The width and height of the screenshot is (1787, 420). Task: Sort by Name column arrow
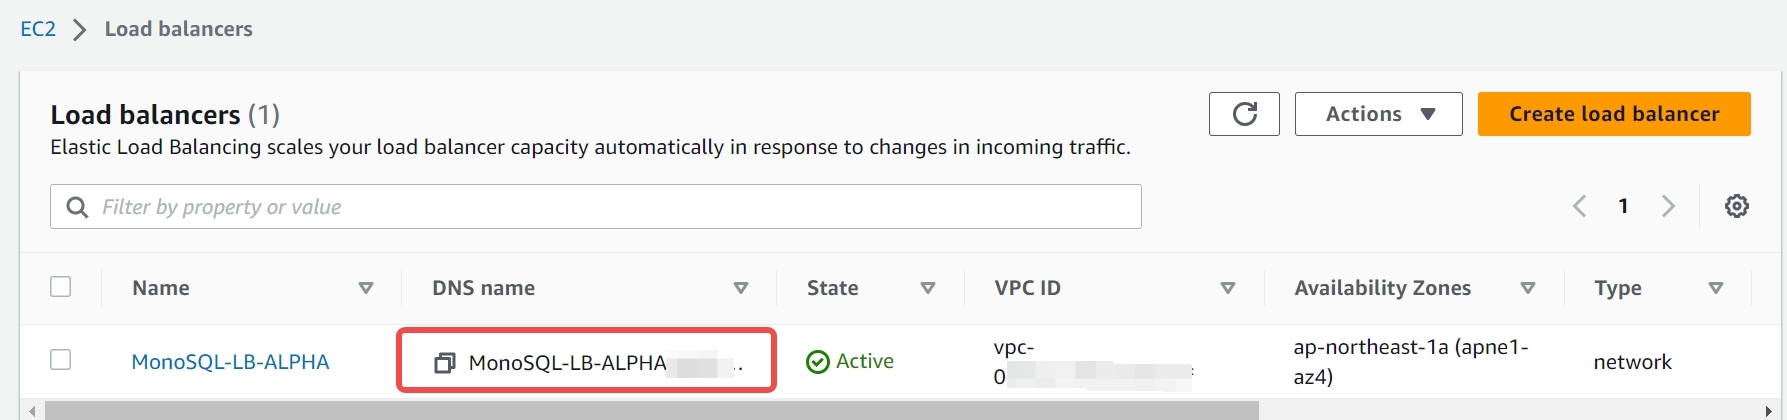pos(366,288)
